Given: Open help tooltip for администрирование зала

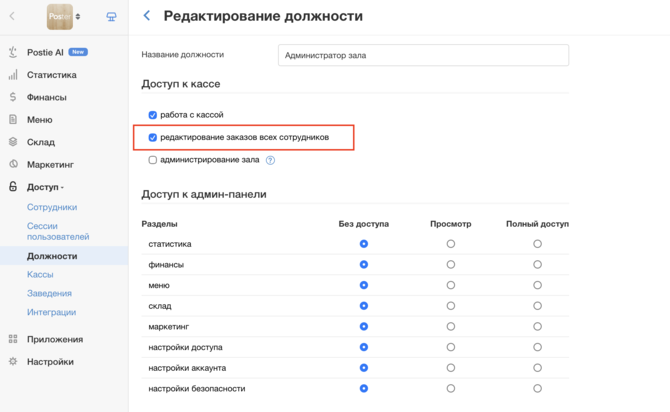Looking at the screenshot, I should click(x=270, y=160).
